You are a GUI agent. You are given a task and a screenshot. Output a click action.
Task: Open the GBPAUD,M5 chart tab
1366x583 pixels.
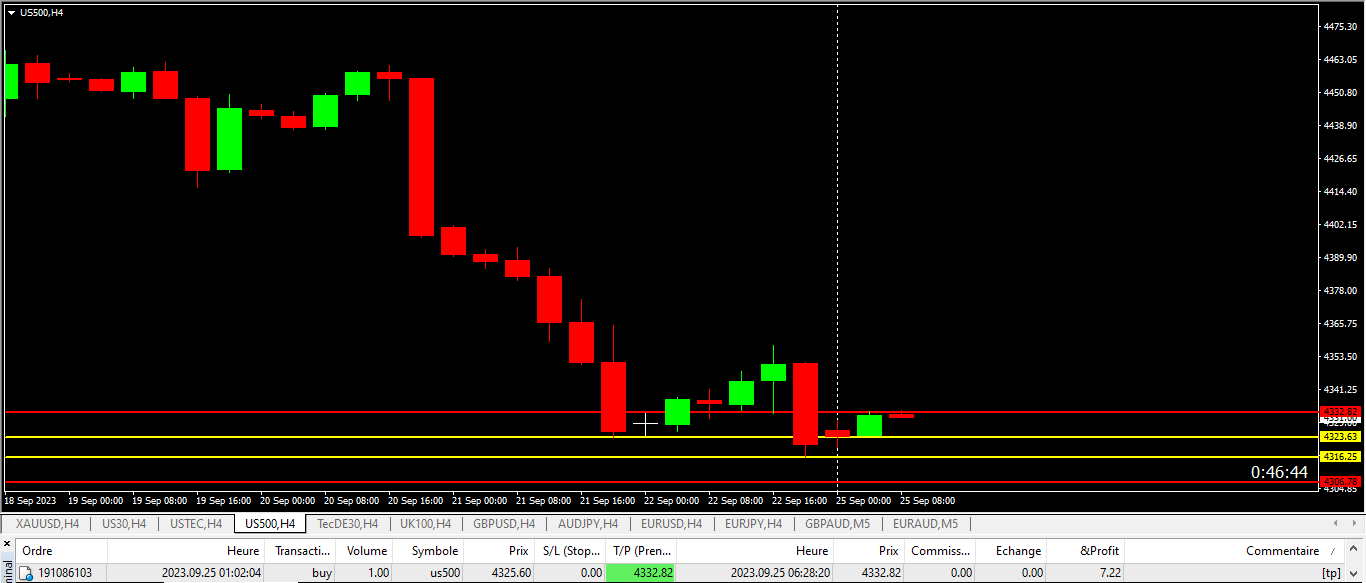click(837, 523)
